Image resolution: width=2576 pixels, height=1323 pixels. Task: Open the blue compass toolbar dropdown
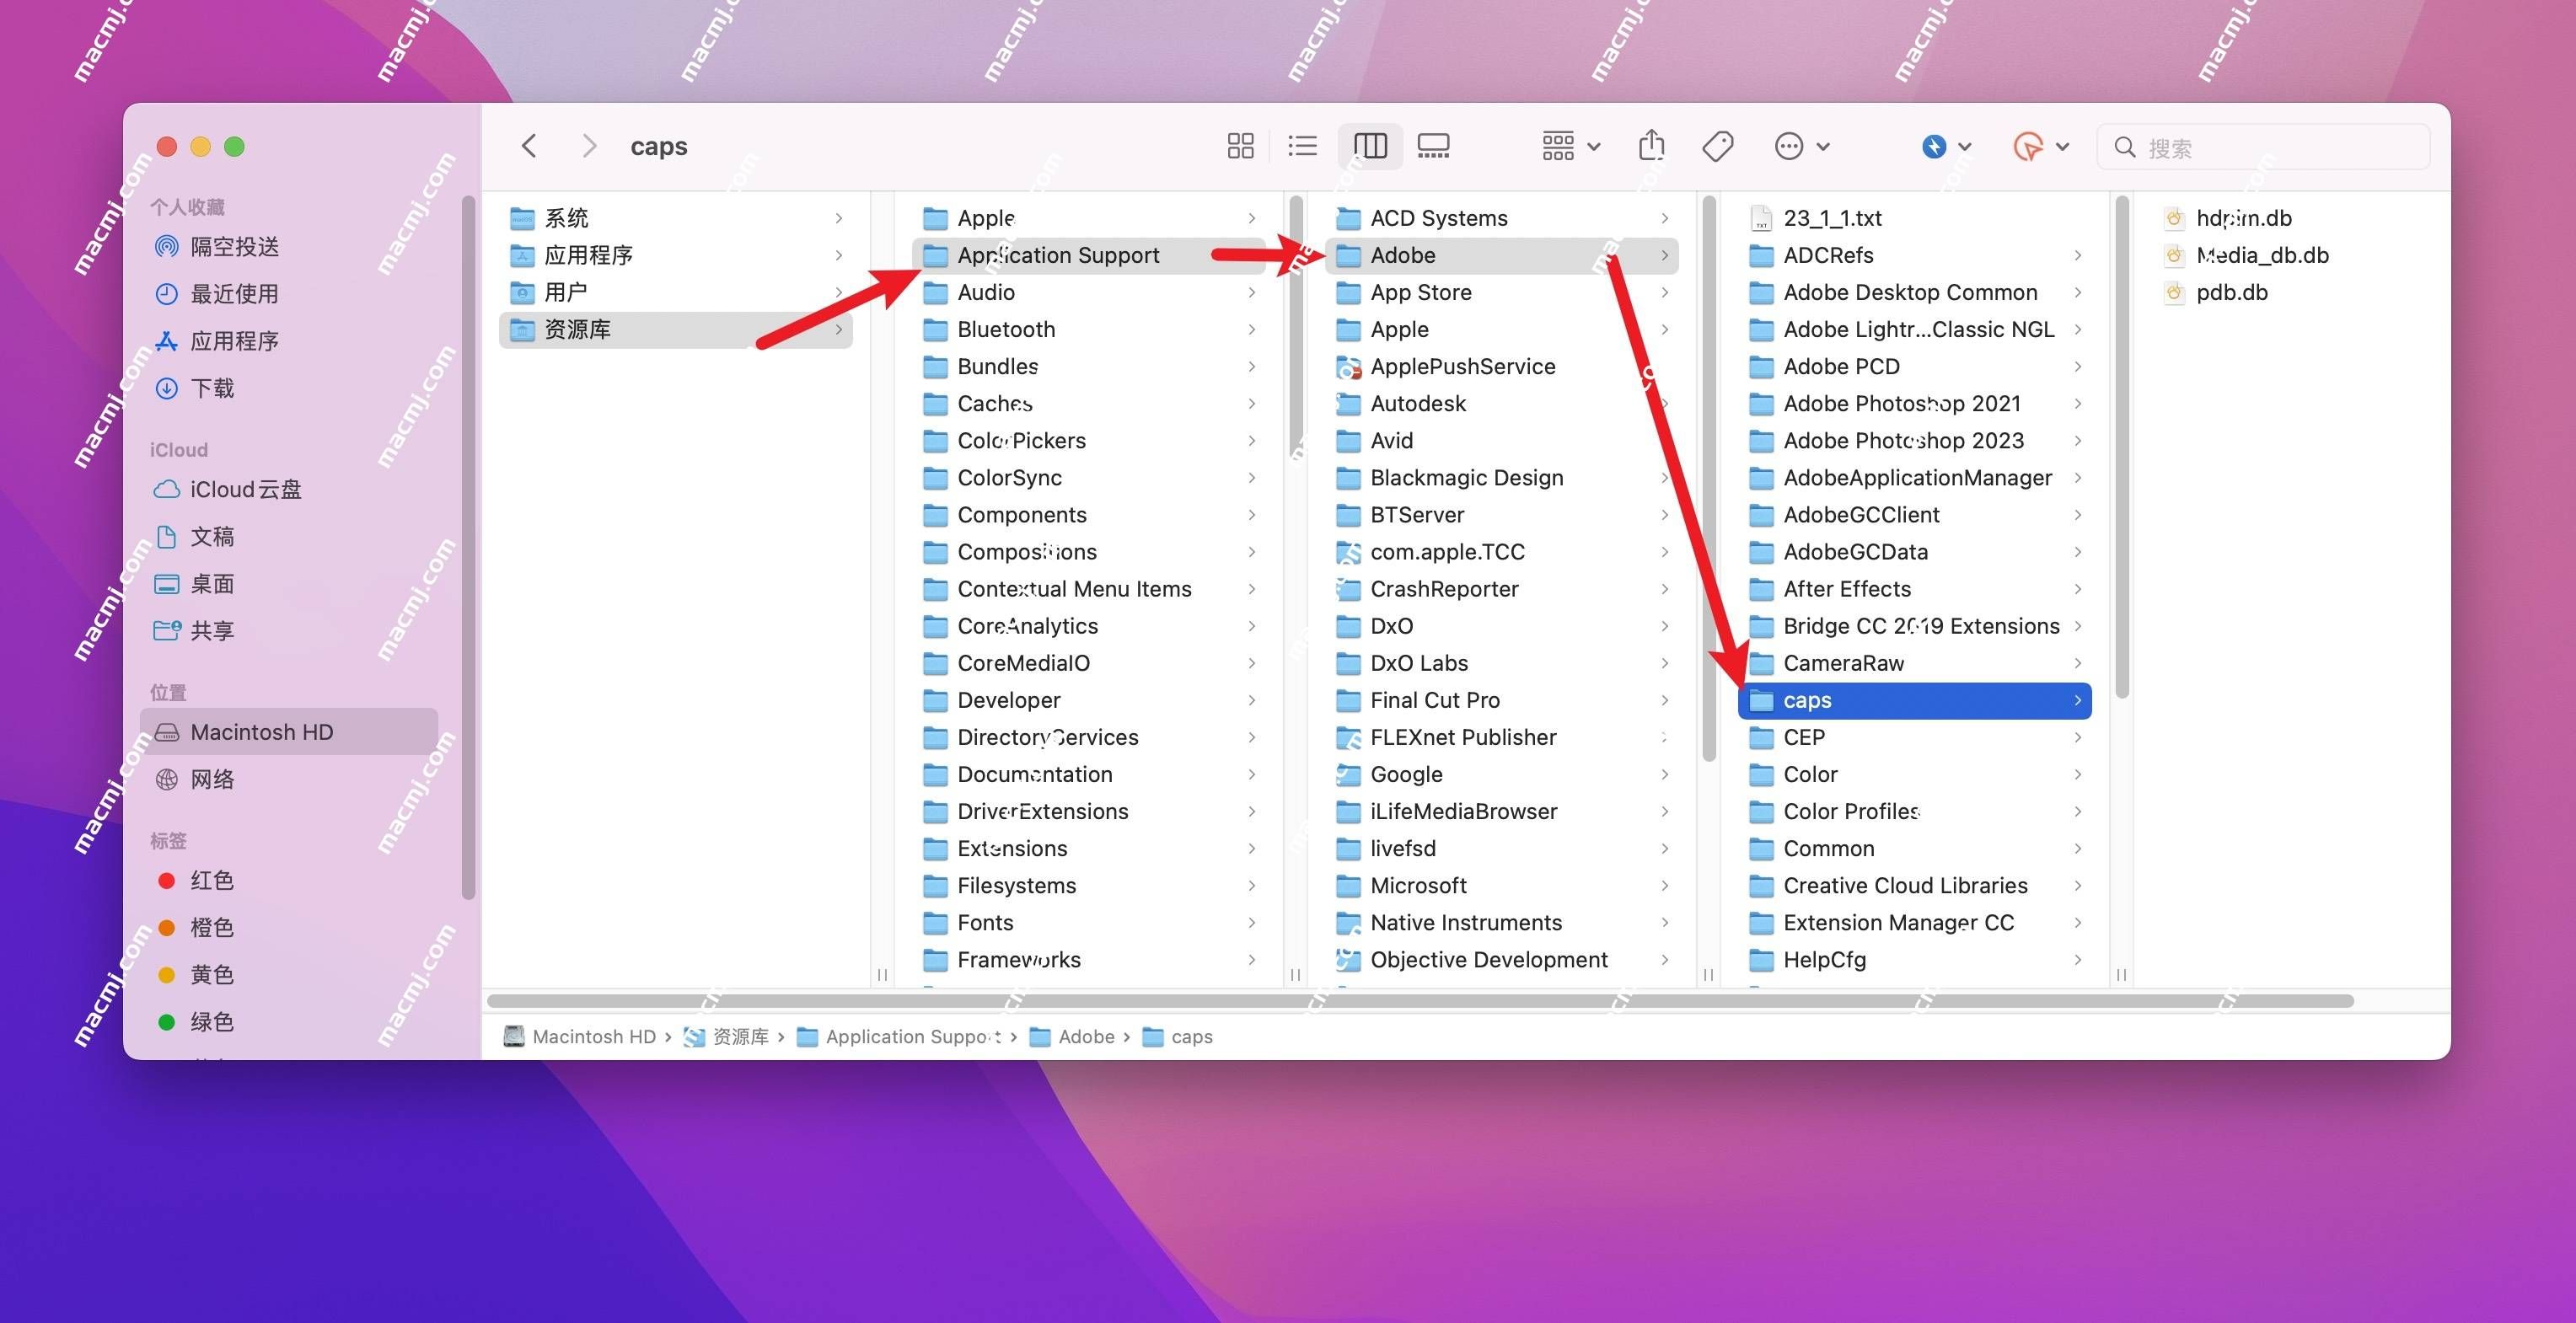click(x=1945, y=146)
